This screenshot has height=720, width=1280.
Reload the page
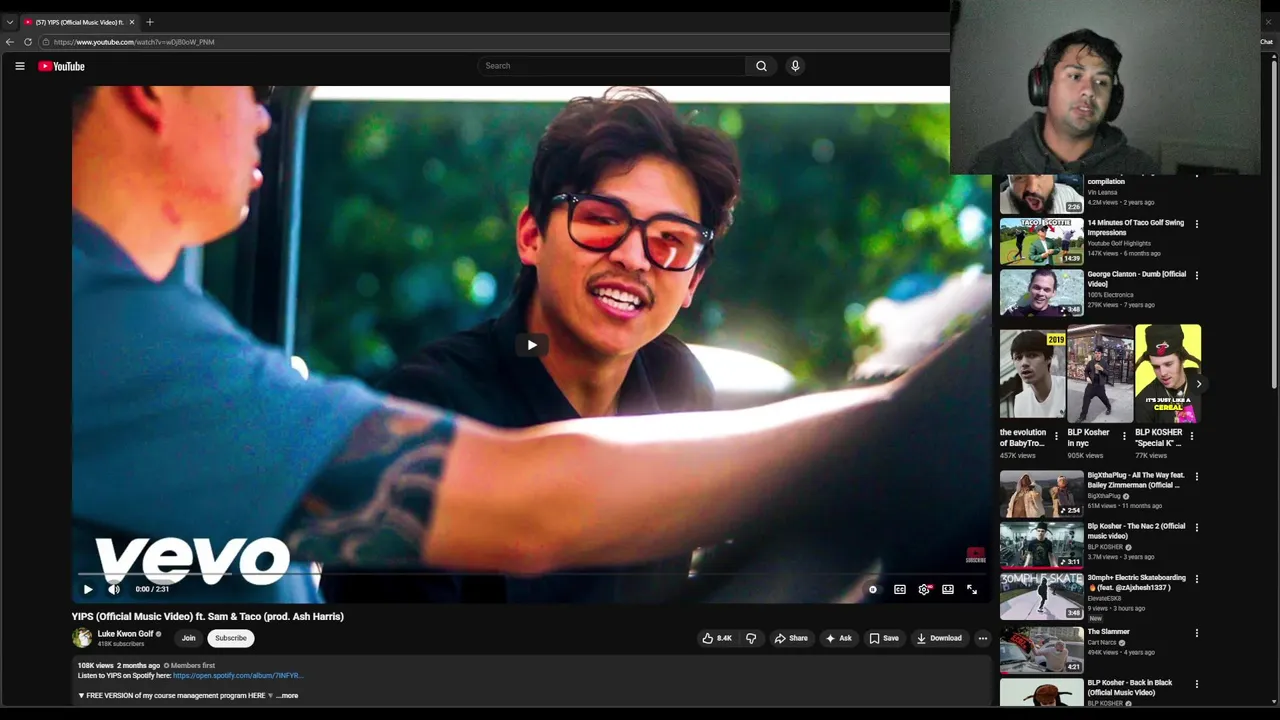[28, 42]
